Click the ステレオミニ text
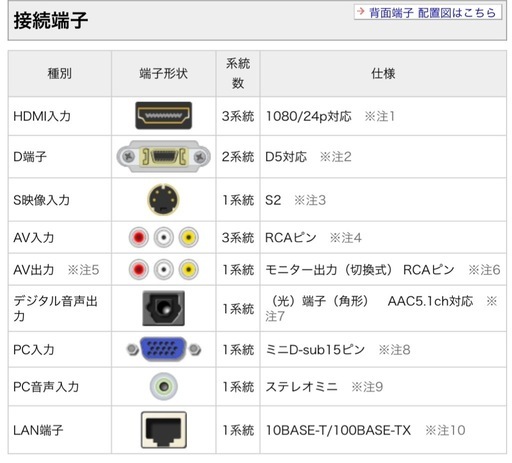 (302, 387)
